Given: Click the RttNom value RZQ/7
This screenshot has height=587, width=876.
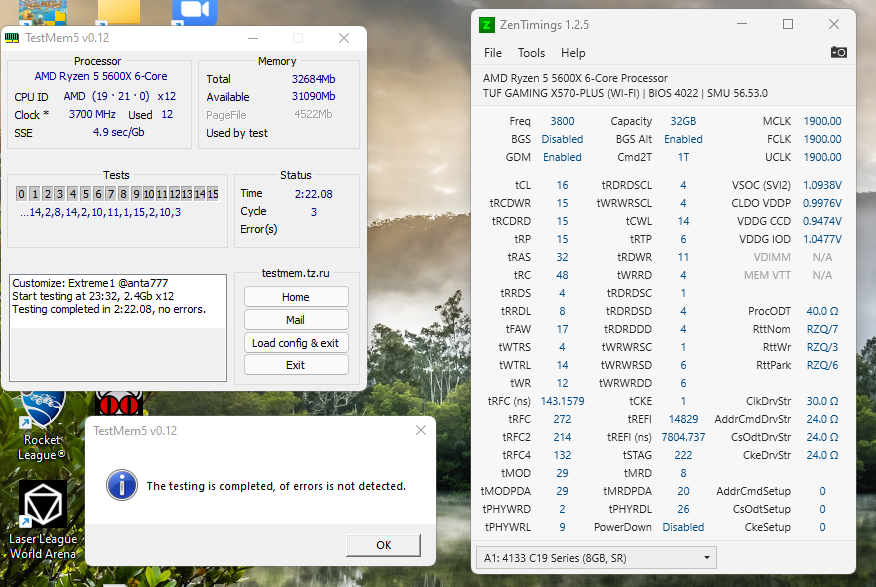Looking at the screenshot, I should (x=822, y=329).
